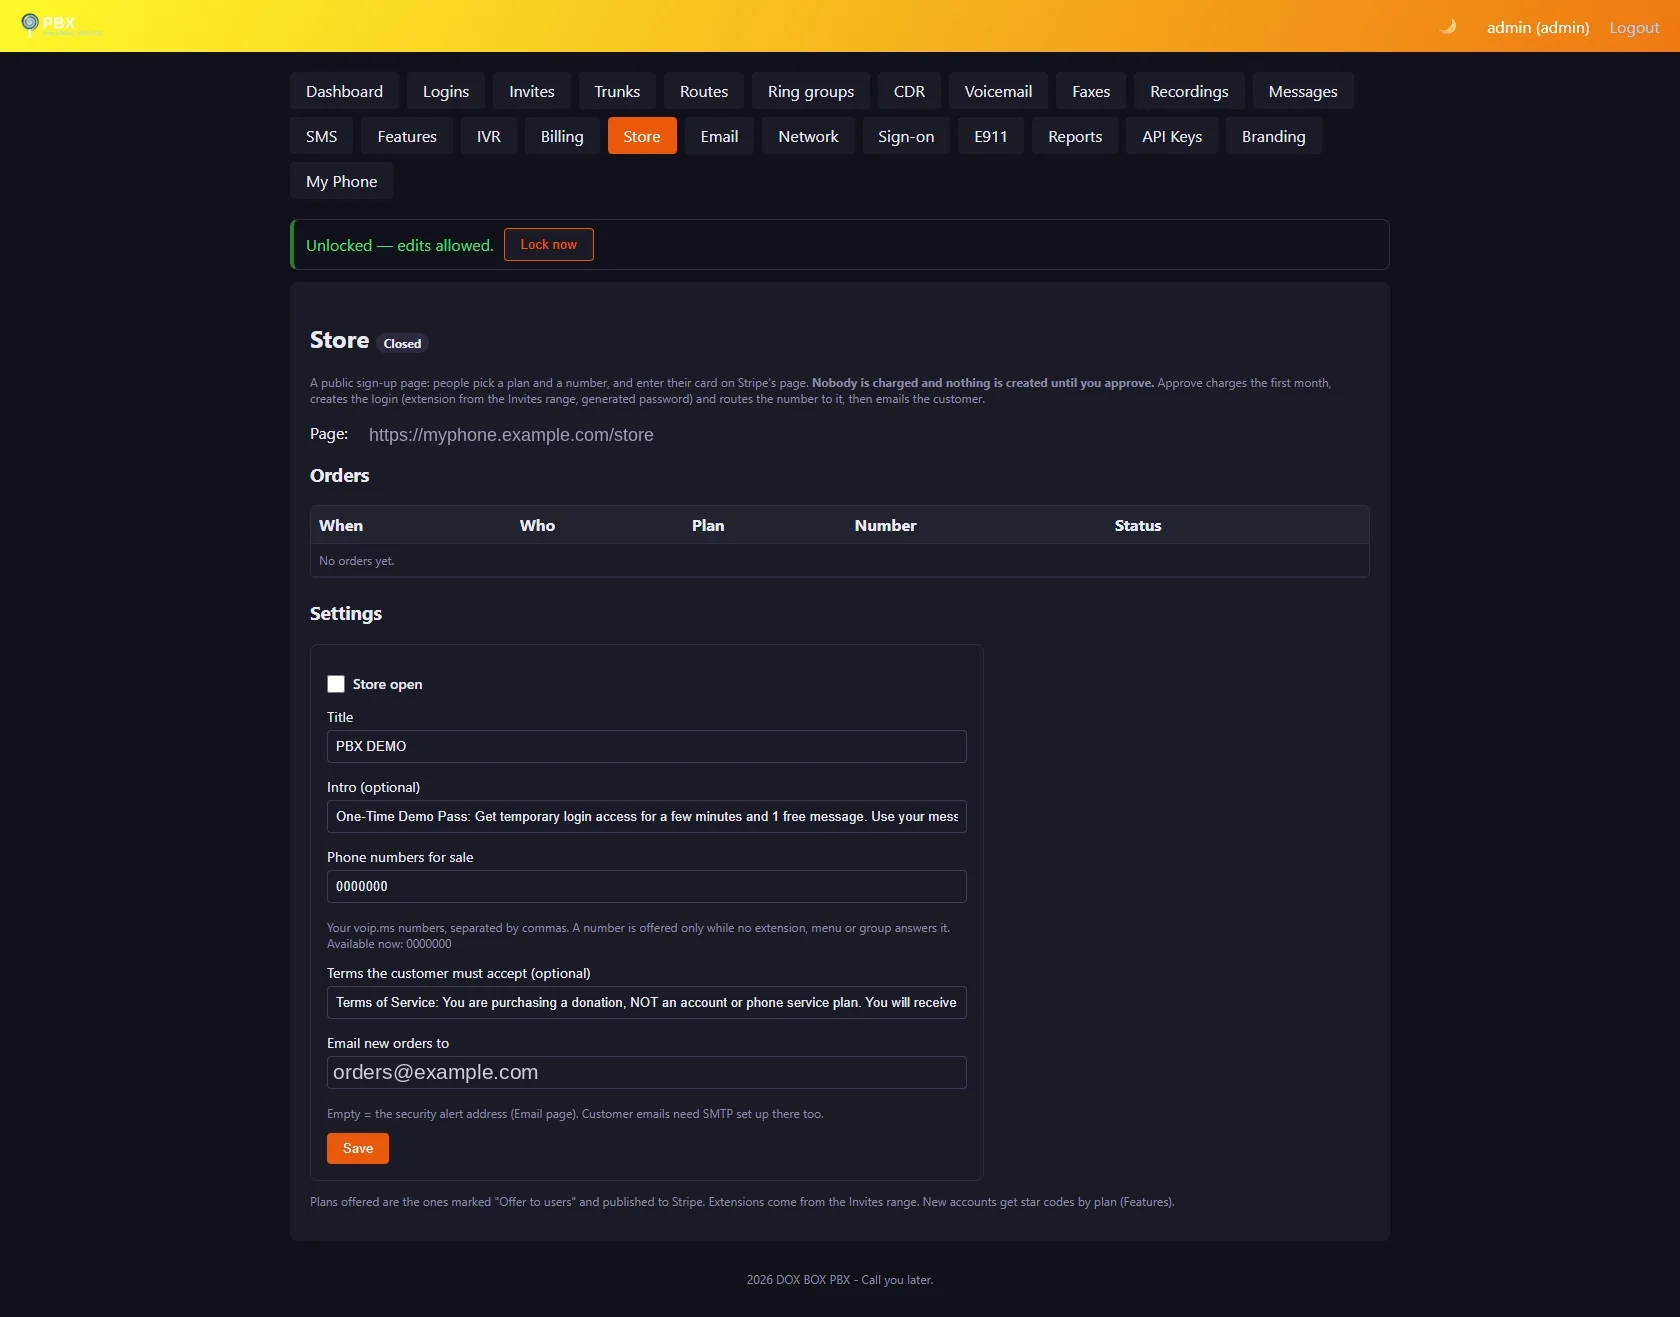Switch to the Trunks tab
The image size is (1680, 1317).
coord(617,91)
